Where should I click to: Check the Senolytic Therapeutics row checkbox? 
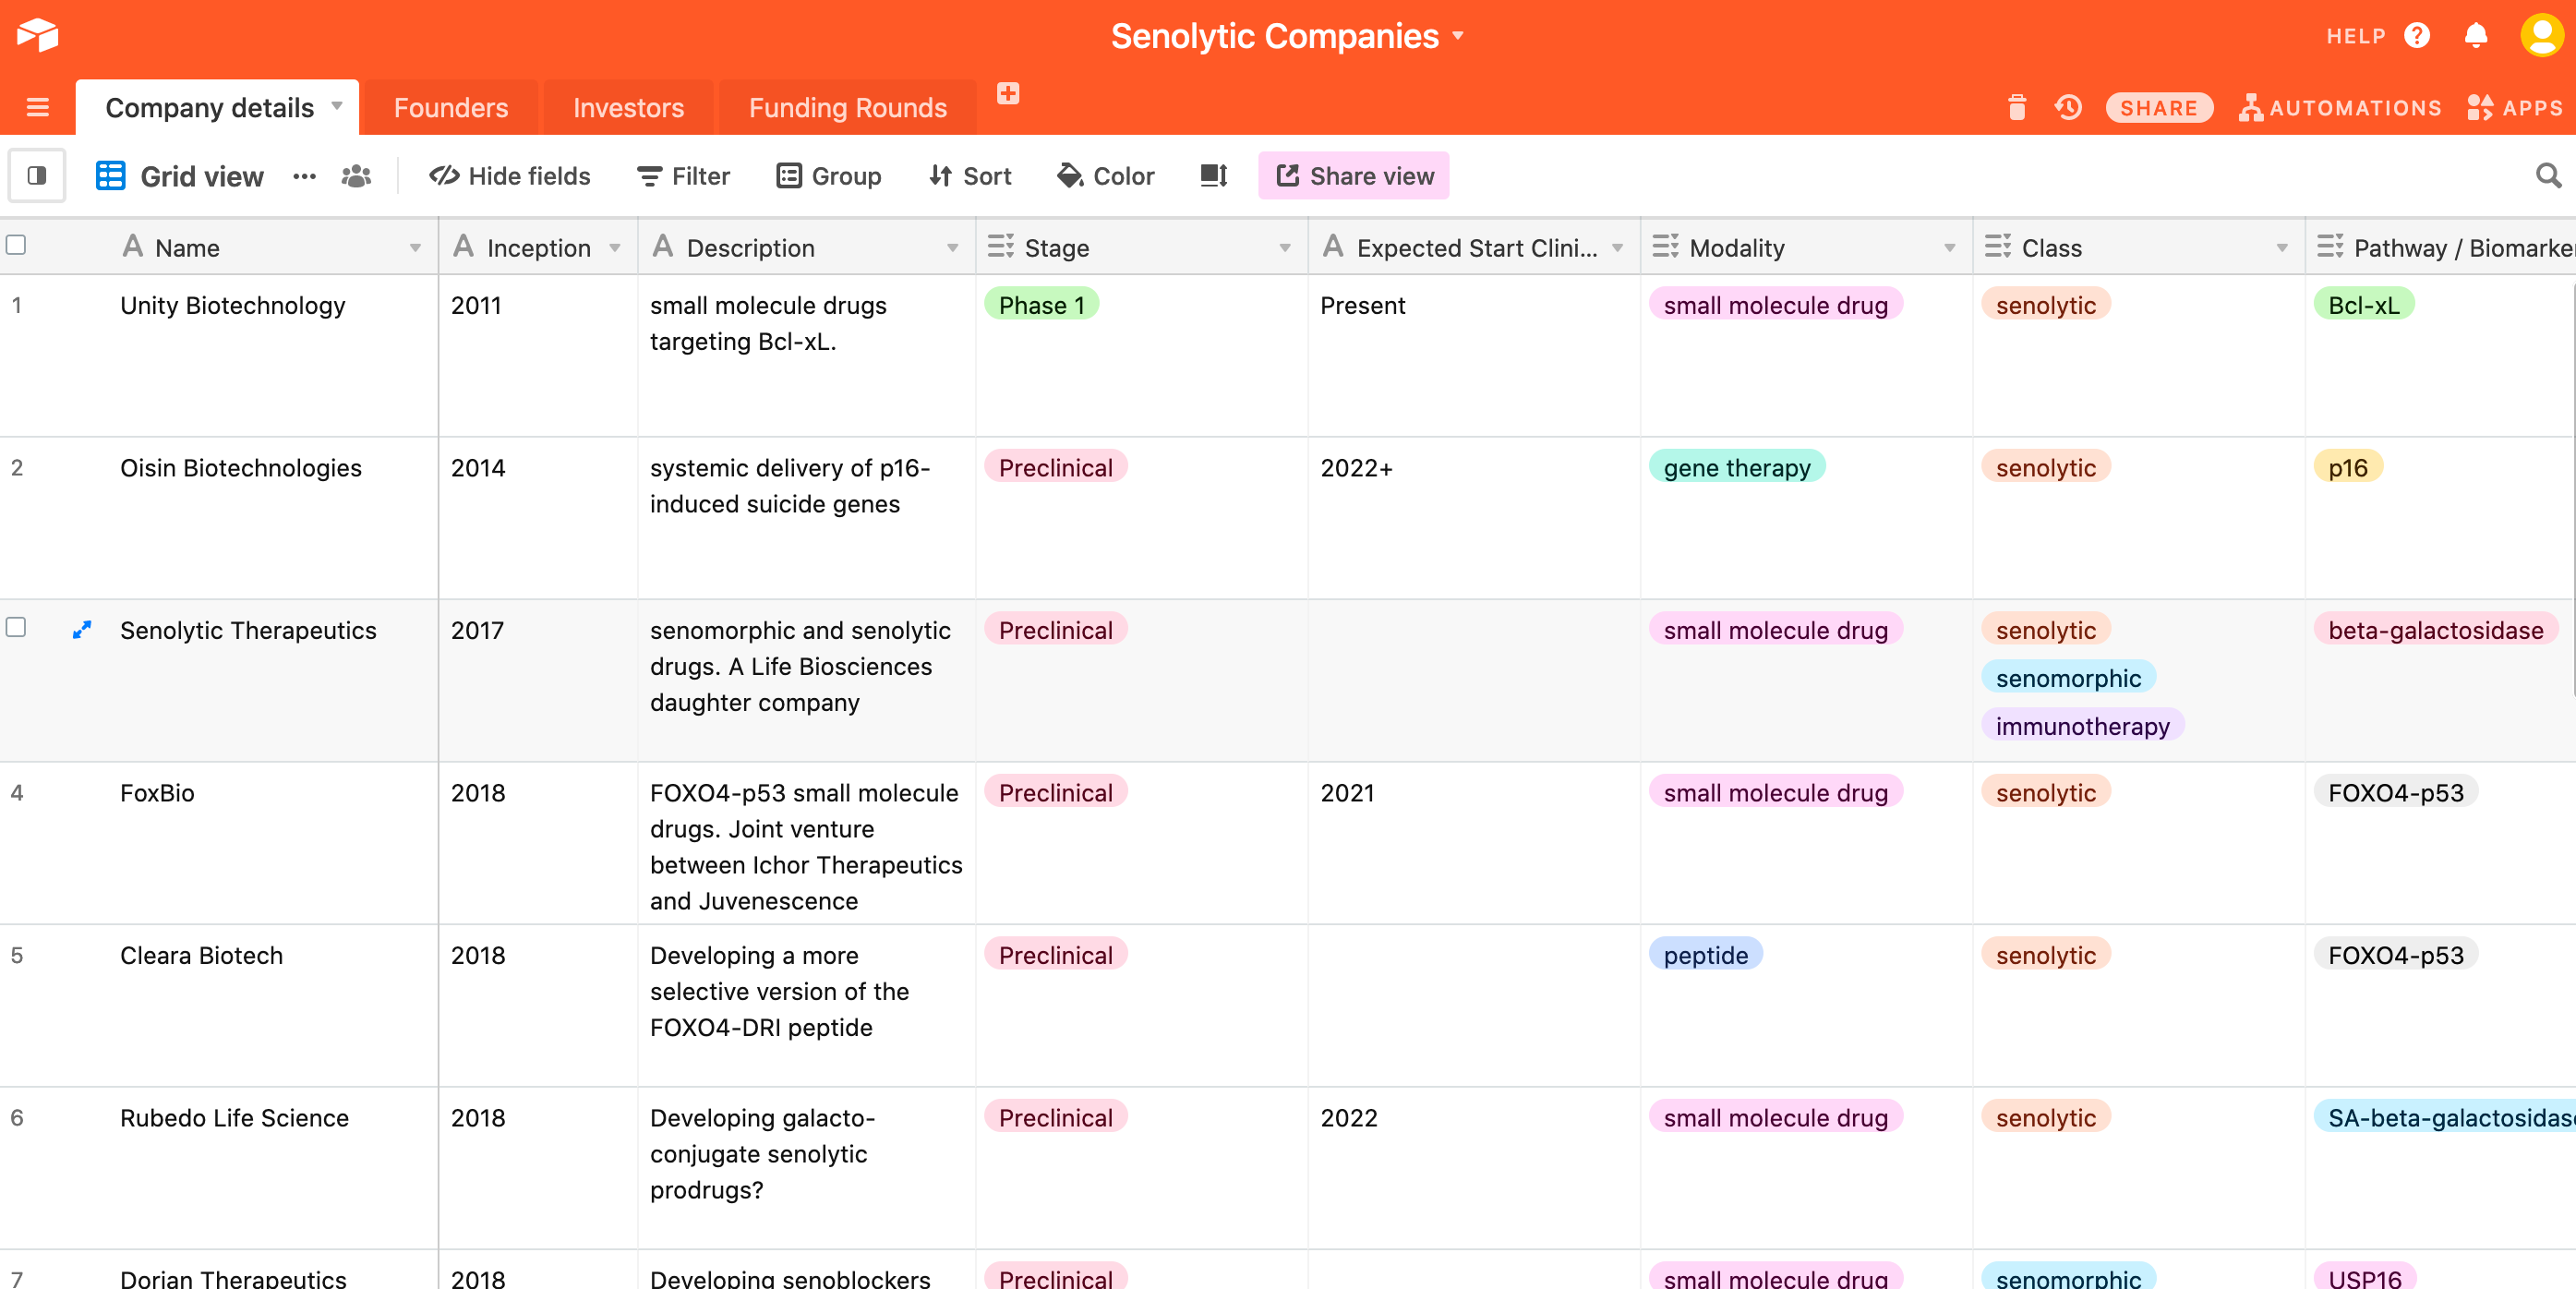pos(16,627)
